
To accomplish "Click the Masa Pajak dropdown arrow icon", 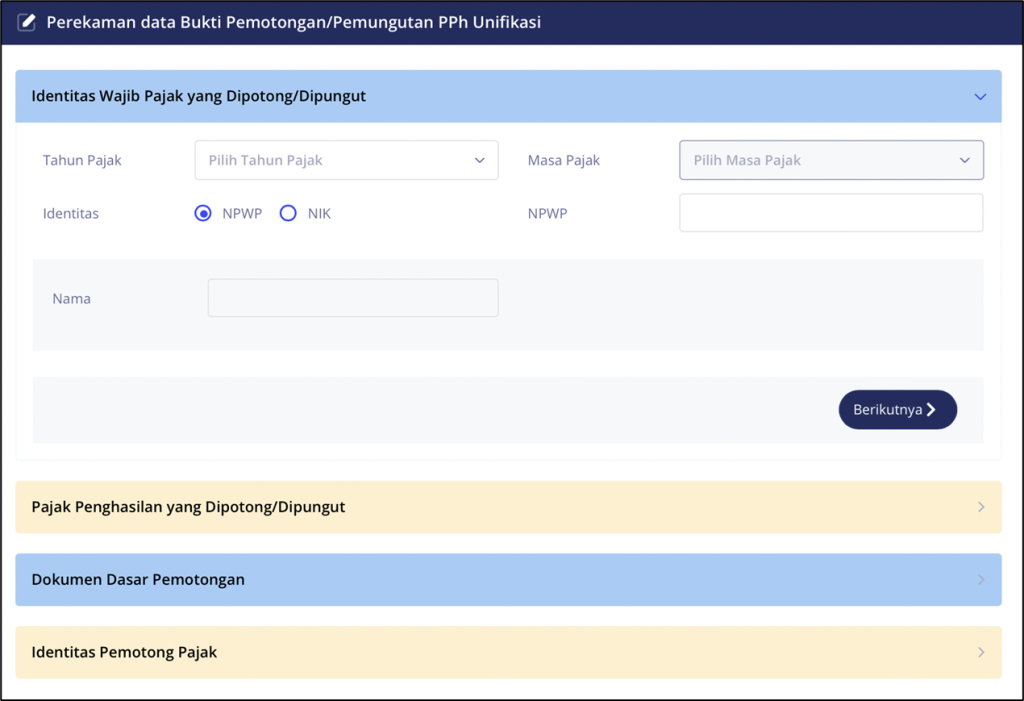I will pyautogui.click(x=964, y=160).
